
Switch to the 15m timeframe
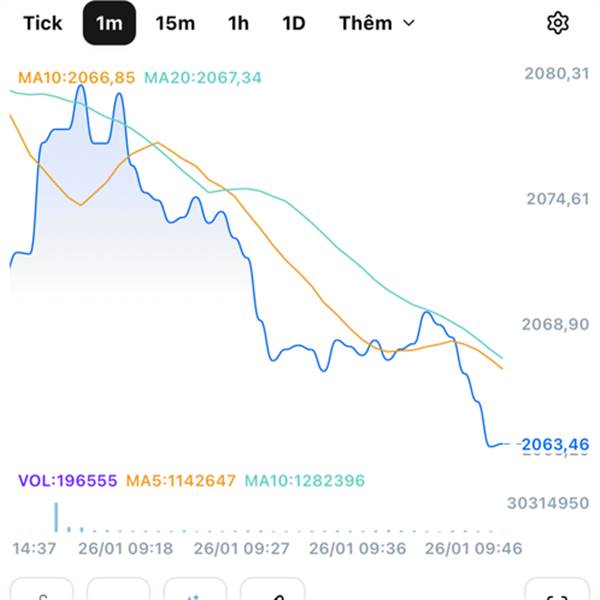[x=175, y=23]
